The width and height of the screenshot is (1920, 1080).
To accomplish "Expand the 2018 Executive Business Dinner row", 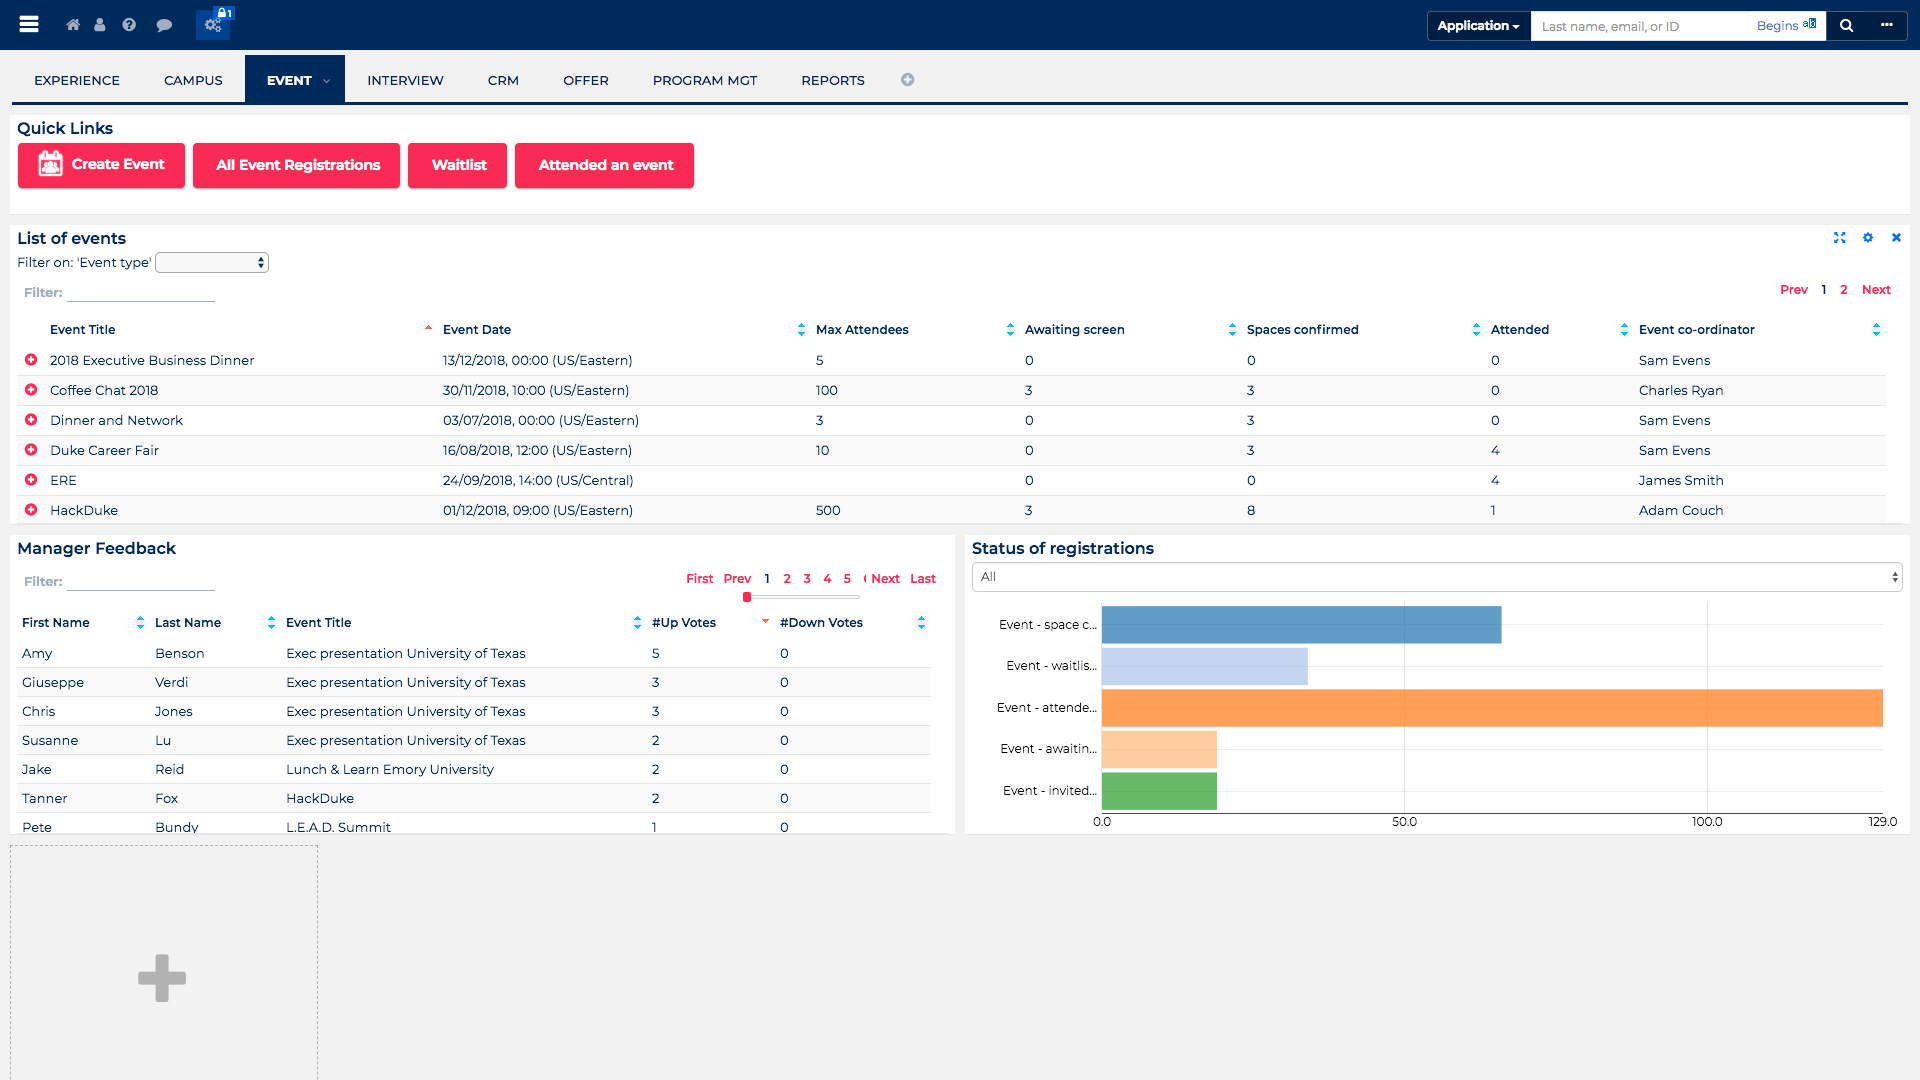I will coord(31,360).
